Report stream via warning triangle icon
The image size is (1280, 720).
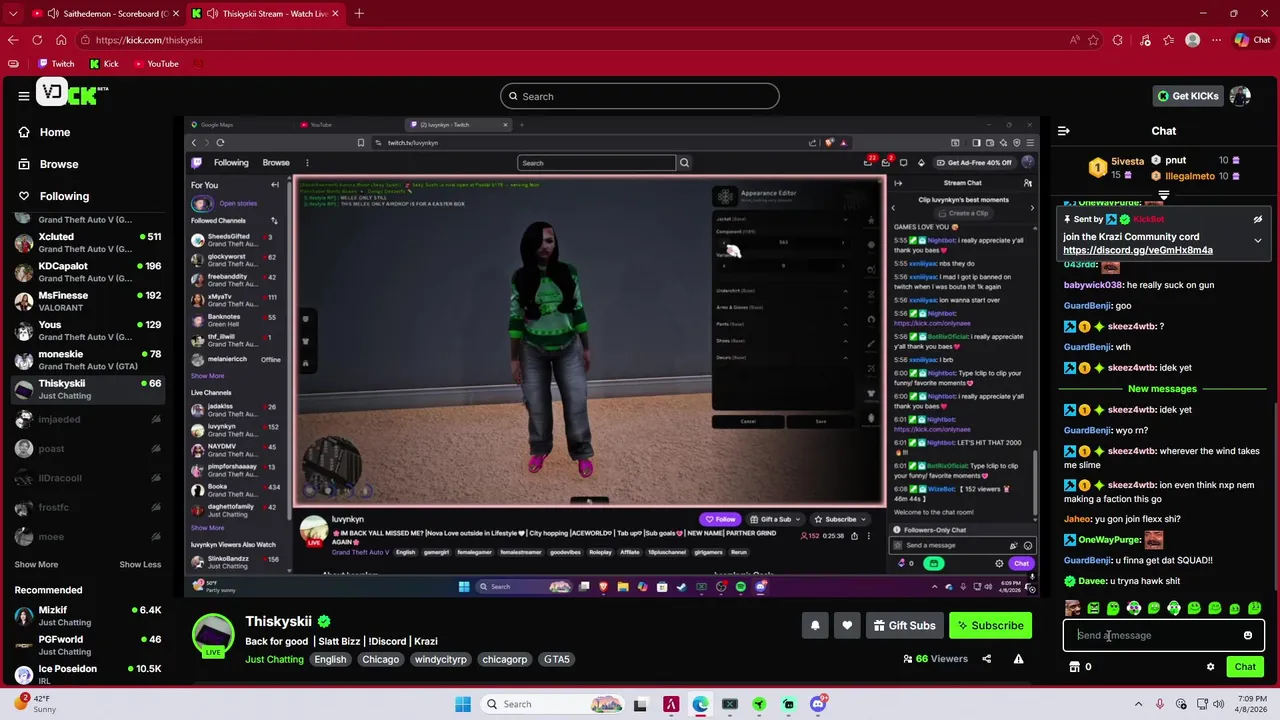click(x=1018, y=659)
